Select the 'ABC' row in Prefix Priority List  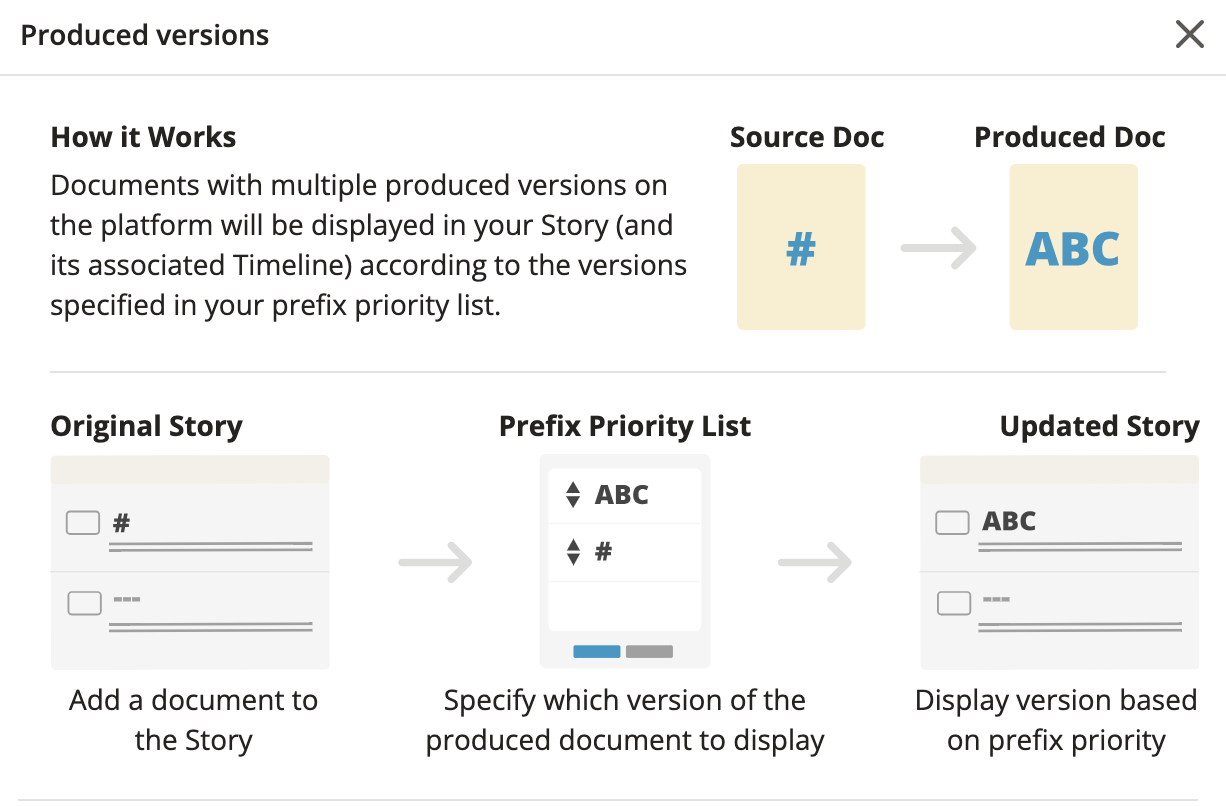pyautogui.click(x=624, y=494)
